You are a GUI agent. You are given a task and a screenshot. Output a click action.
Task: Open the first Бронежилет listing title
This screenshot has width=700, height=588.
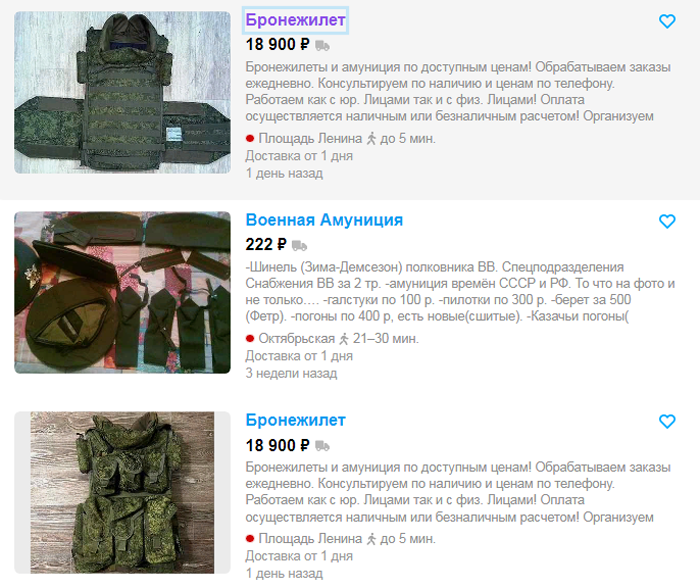point(295,20)
